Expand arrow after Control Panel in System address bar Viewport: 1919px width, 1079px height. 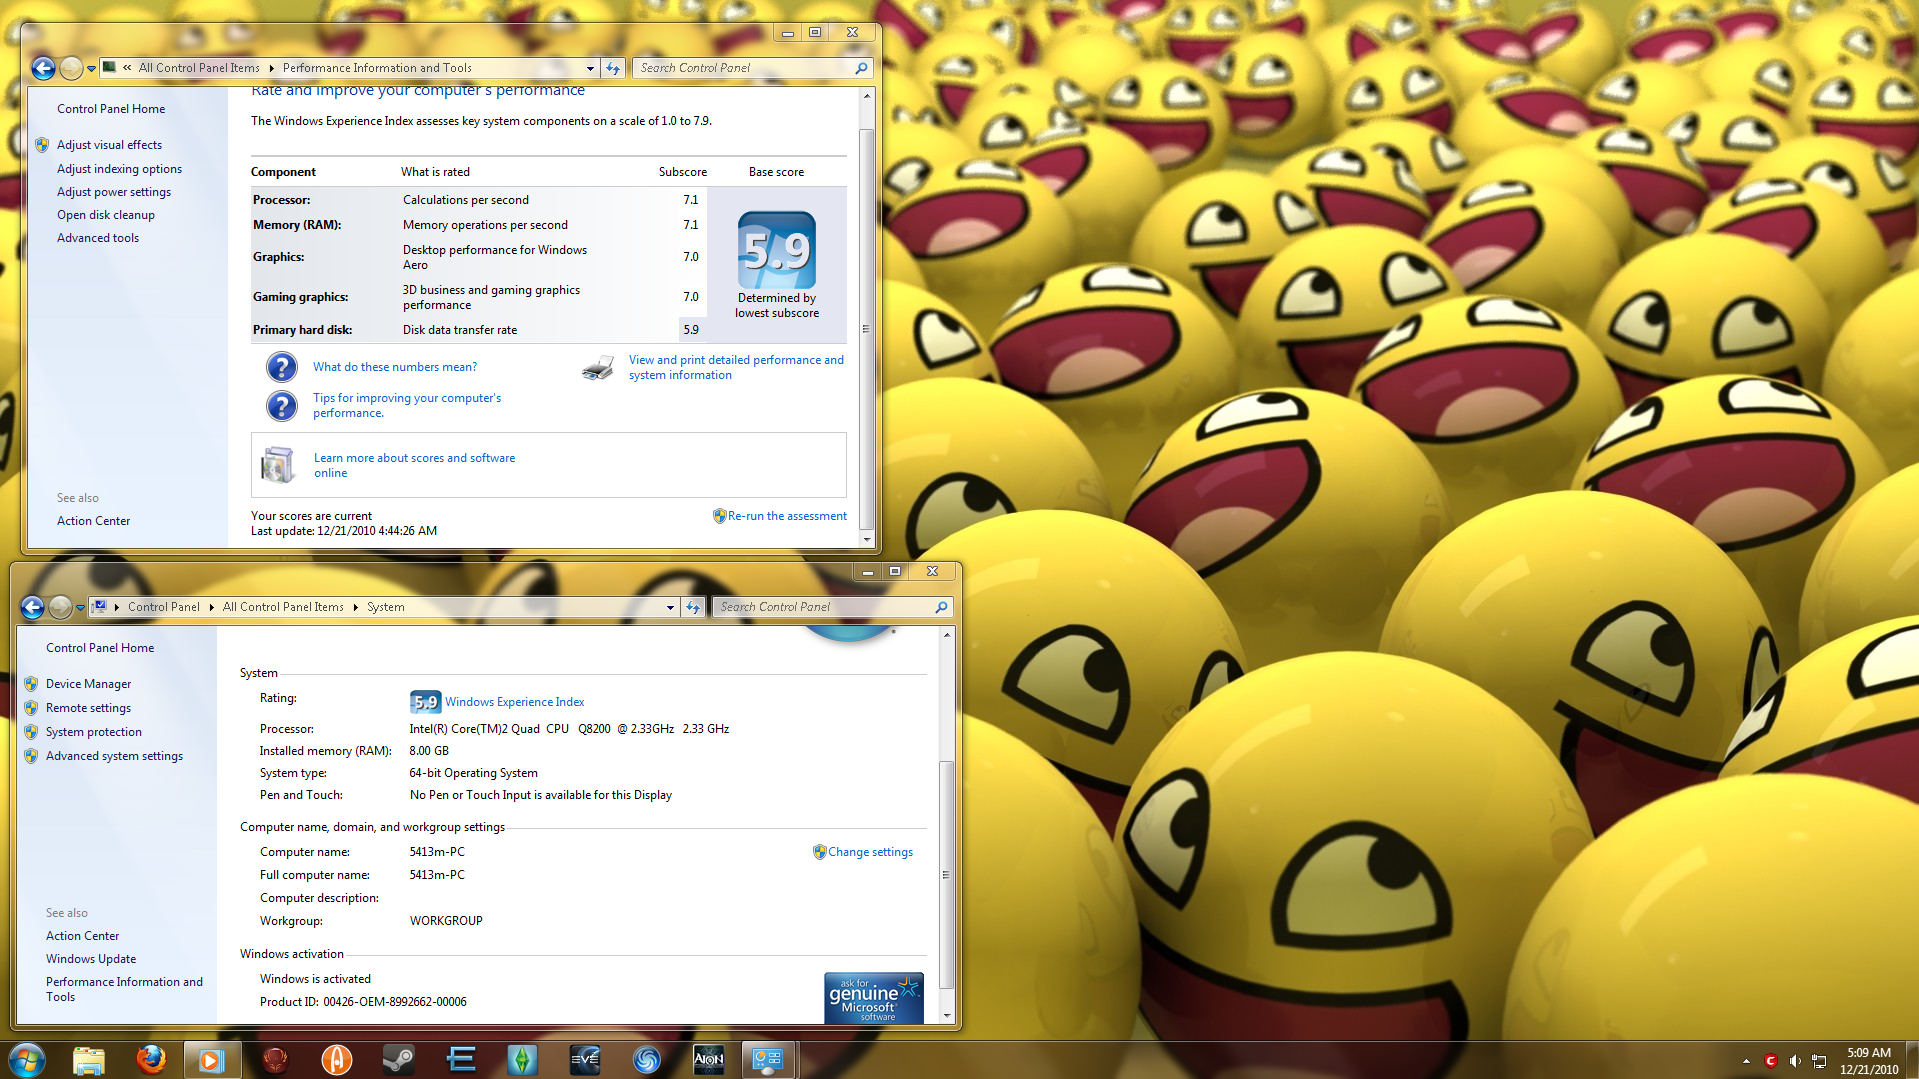click(x=211, y=607)
